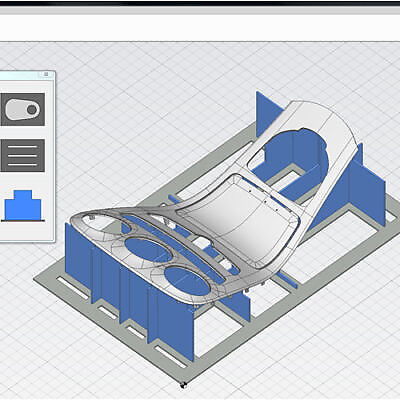Open the three horizontal lines slicing icon

(x=22, y=155)
